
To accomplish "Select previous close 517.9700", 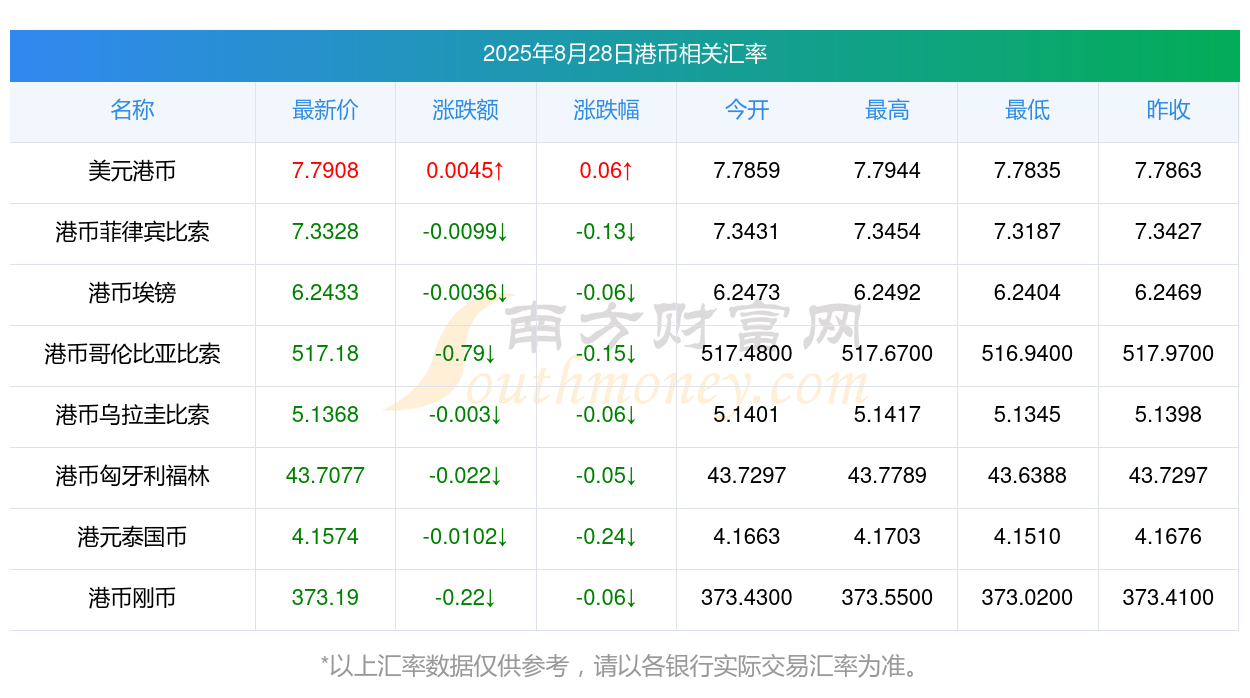I will click(1168, 354).
